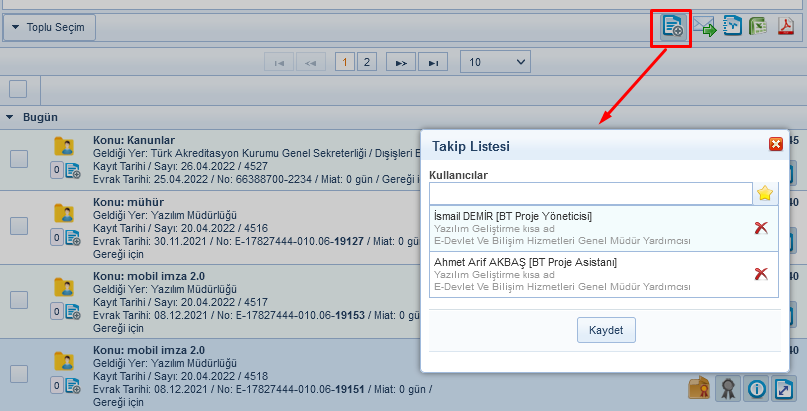Viewport: 807px width, 411px height.
Task: Click the envelope forward mail icon
Action: click(705, 27)
